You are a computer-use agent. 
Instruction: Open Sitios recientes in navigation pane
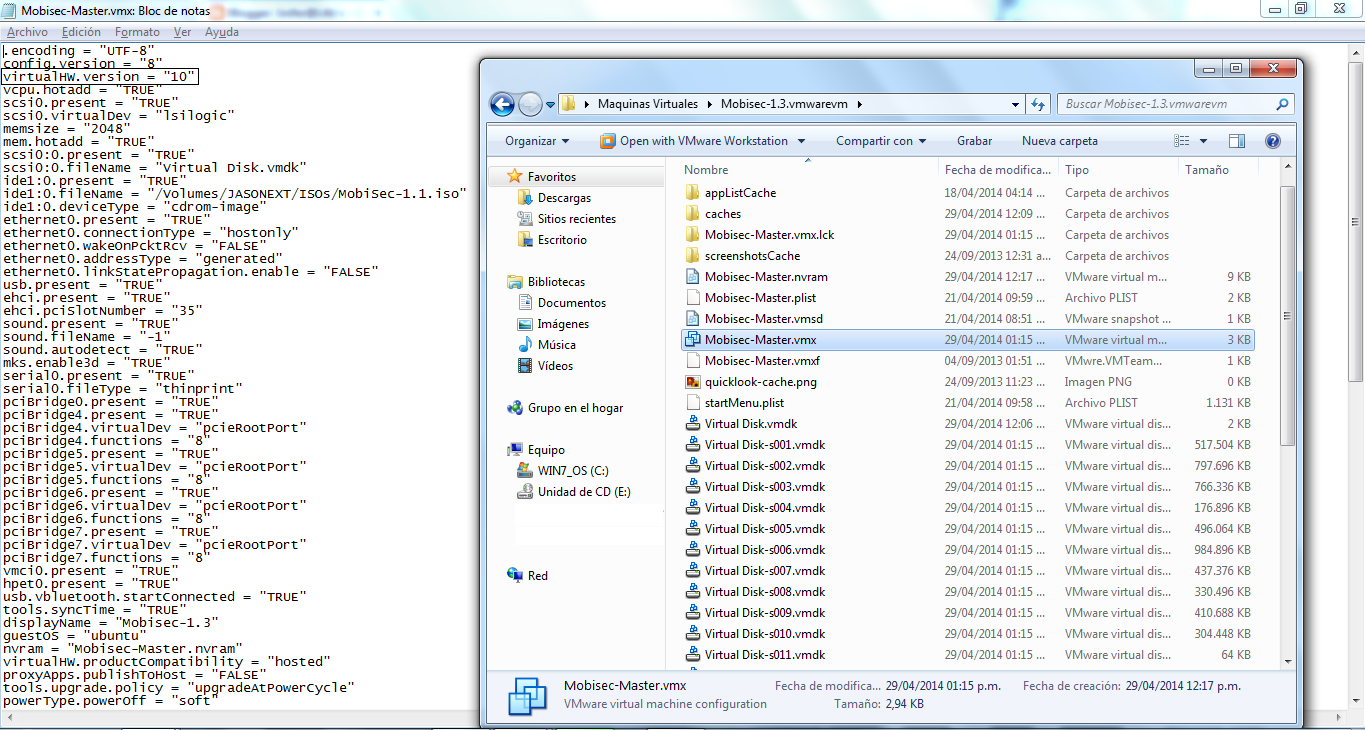pos(577,219)
